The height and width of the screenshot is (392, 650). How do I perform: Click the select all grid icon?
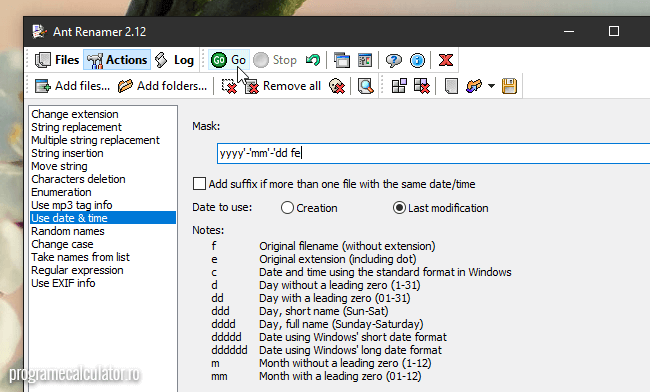pyautogui.click(x=399, y=86)
